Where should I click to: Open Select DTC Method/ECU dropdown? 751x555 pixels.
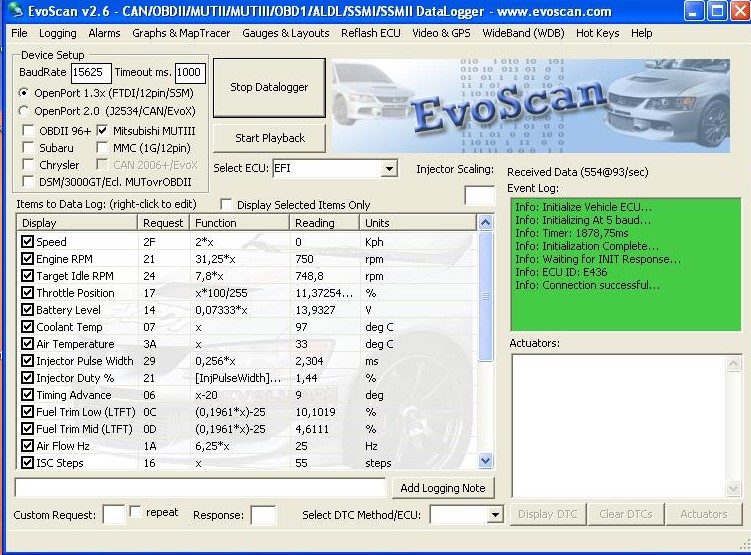[495, 515]
